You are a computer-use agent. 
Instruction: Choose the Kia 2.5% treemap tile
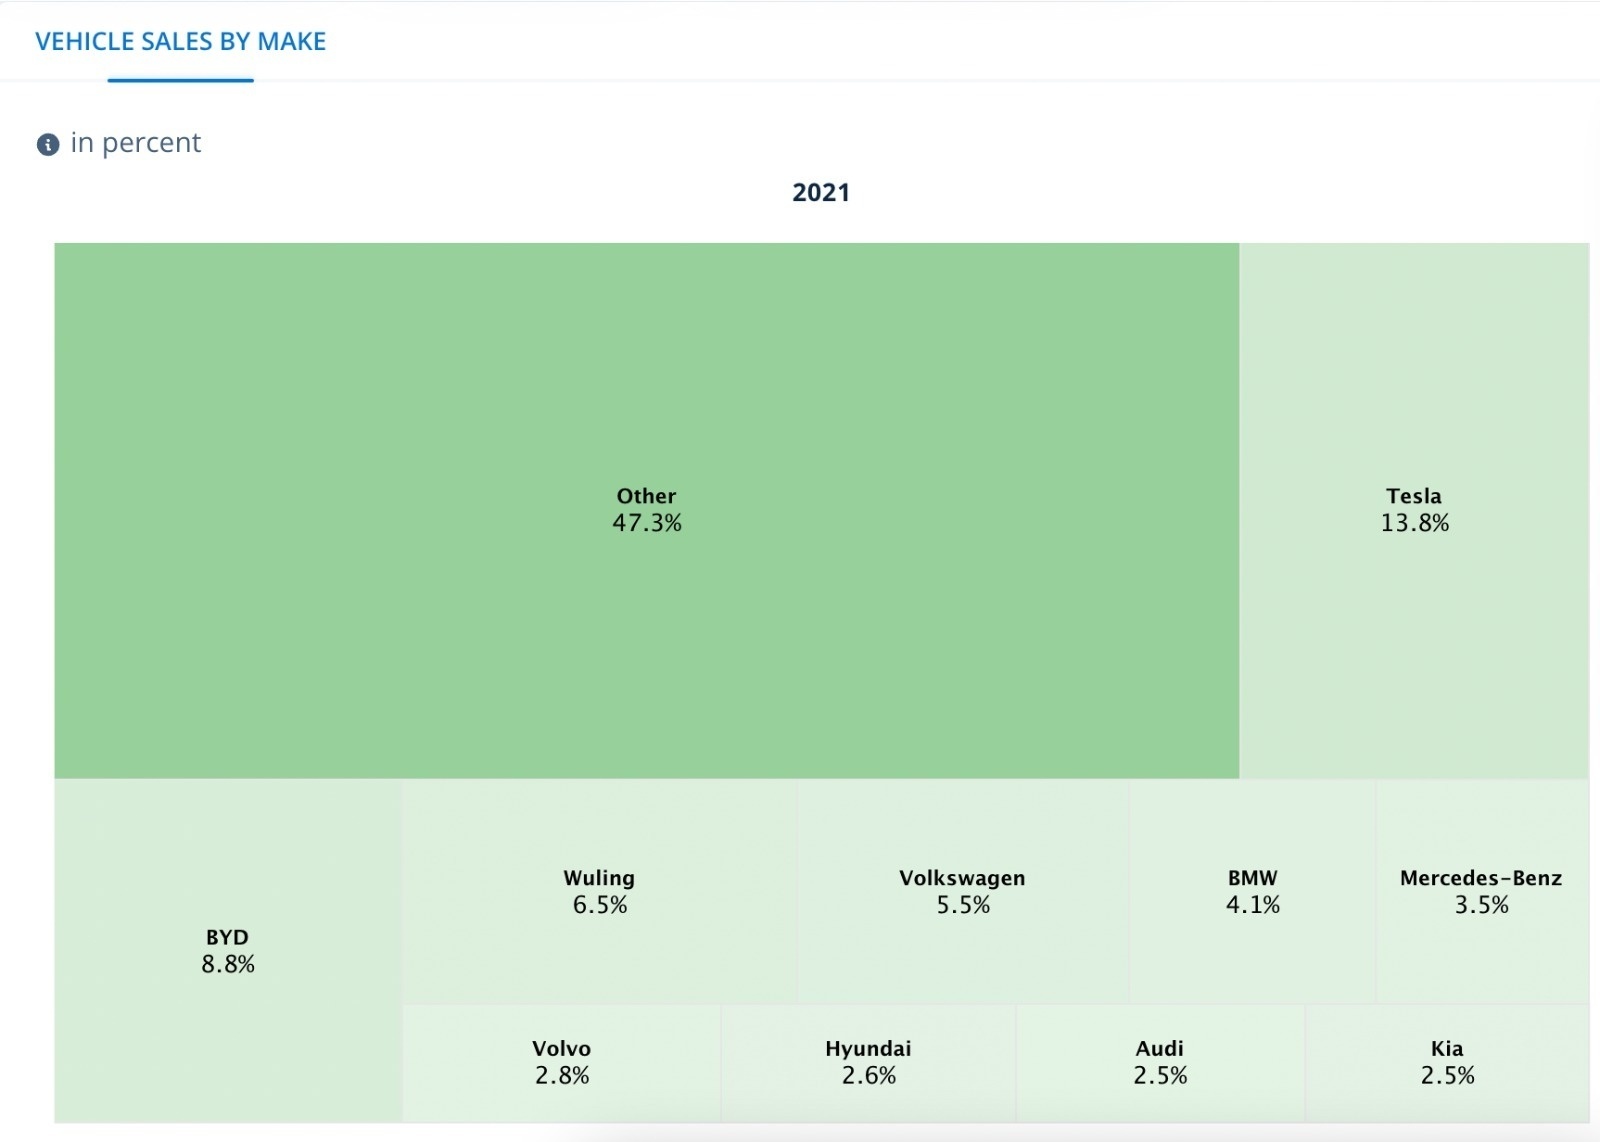1447,1063
